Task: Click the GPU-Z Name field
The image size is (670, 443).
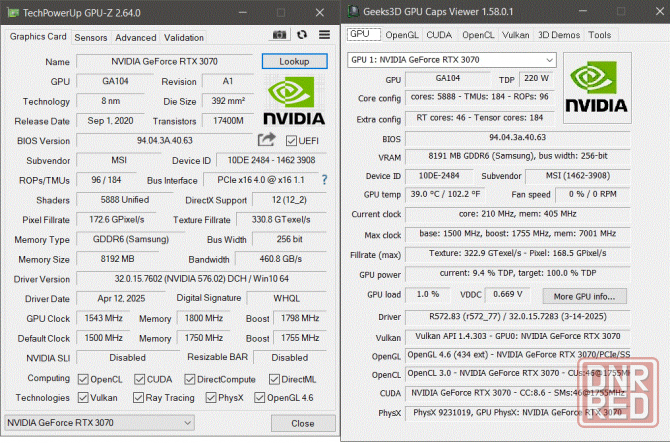Action: click(165, 62)
